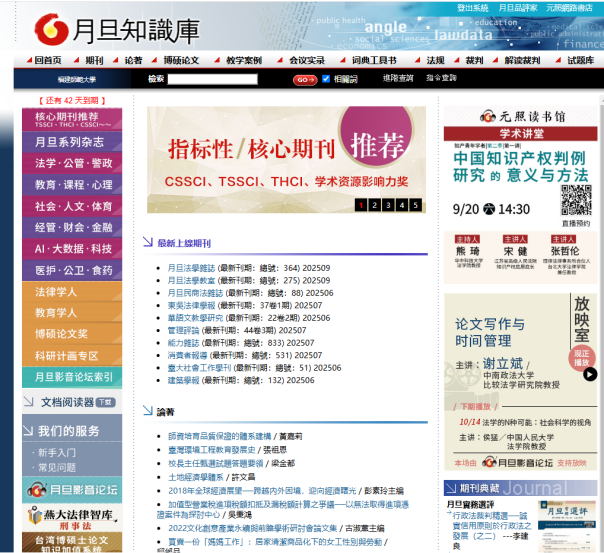Type in the 檢索 search field

(214, 79)
